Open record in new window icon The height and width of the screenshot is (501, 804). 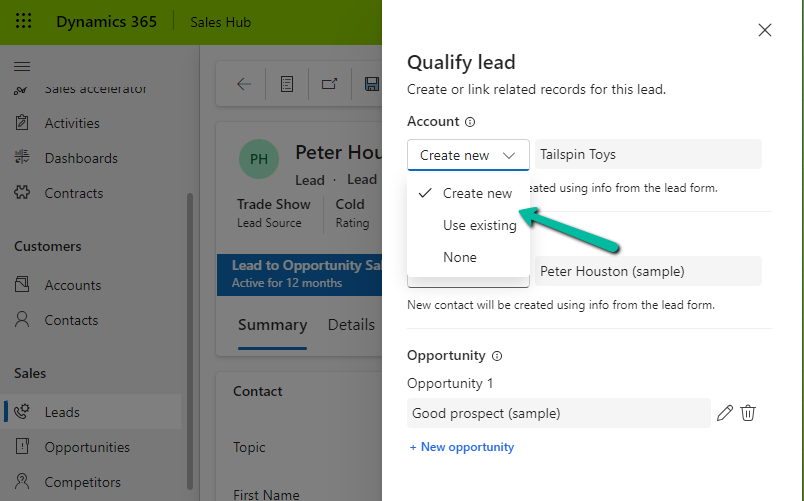tap(329, 84)
